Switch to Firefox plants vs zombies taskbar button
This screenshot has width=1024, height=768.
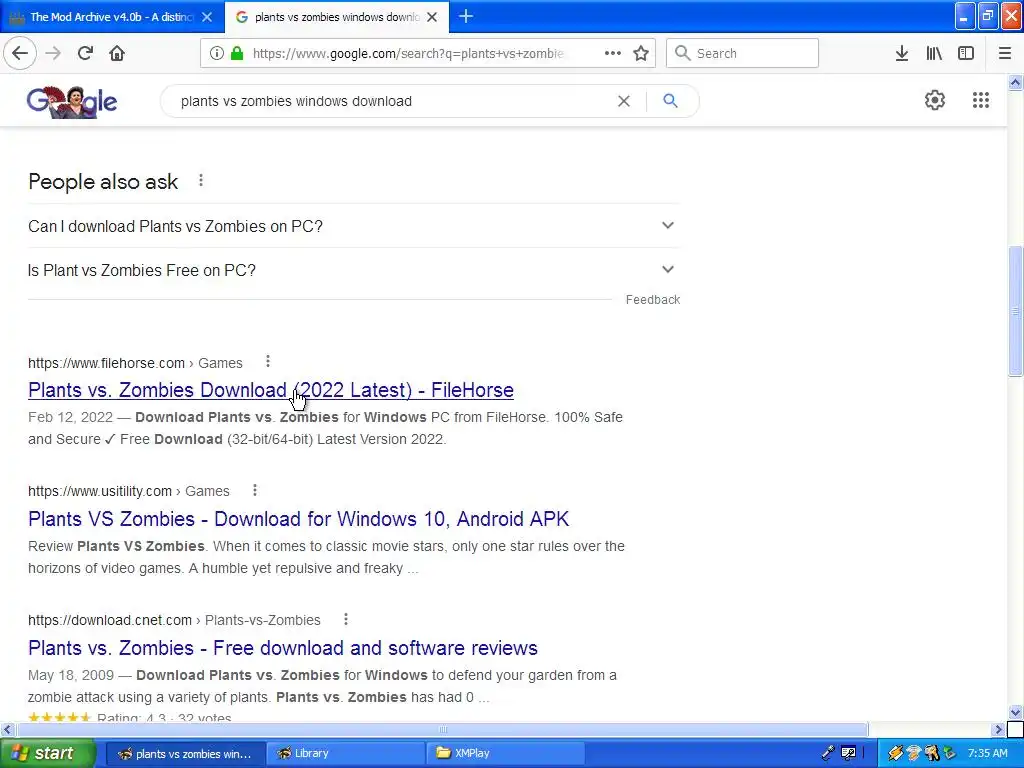pos(186,753)
